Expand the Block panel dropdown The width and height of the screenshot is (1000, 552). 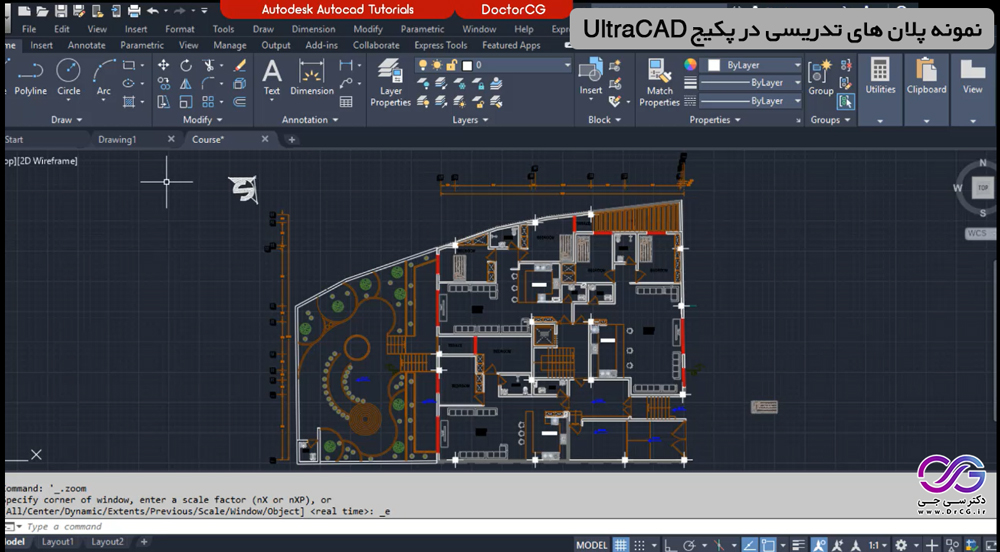click(x=603, y=120)
